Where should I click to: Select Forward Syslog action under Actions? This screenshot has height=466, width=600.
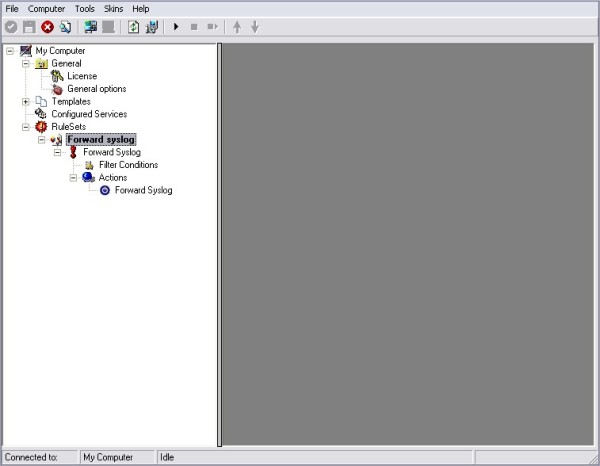click(143, 190)
